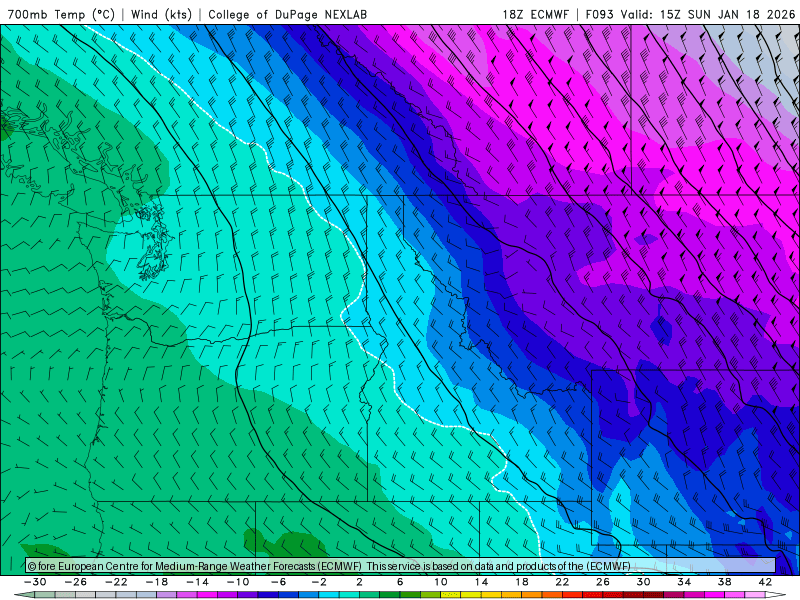Click the 30 value on the color scale
The image size is (800, 600).
[643, 582]
